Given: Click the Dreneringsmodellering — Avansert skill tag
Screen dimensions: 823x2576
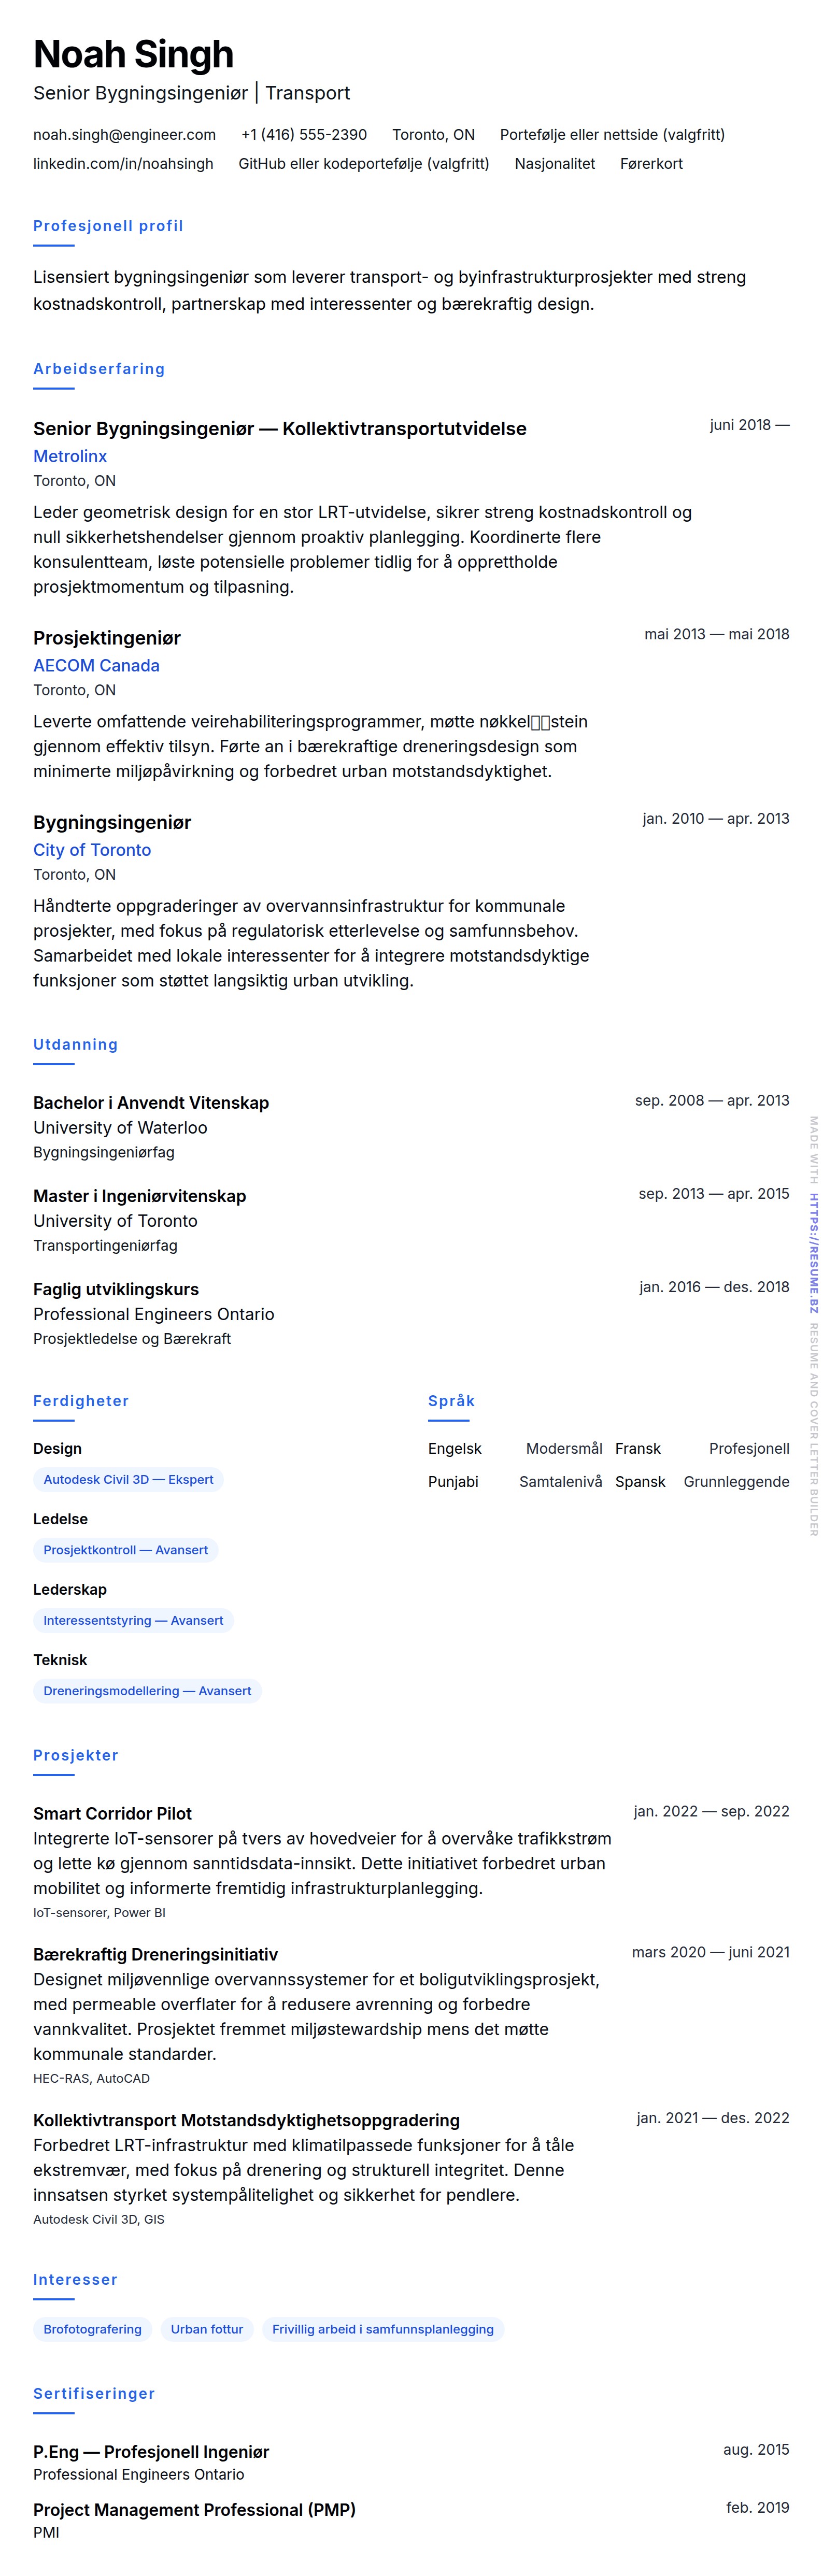Looking at the screenshot, I should (147, 1691).
